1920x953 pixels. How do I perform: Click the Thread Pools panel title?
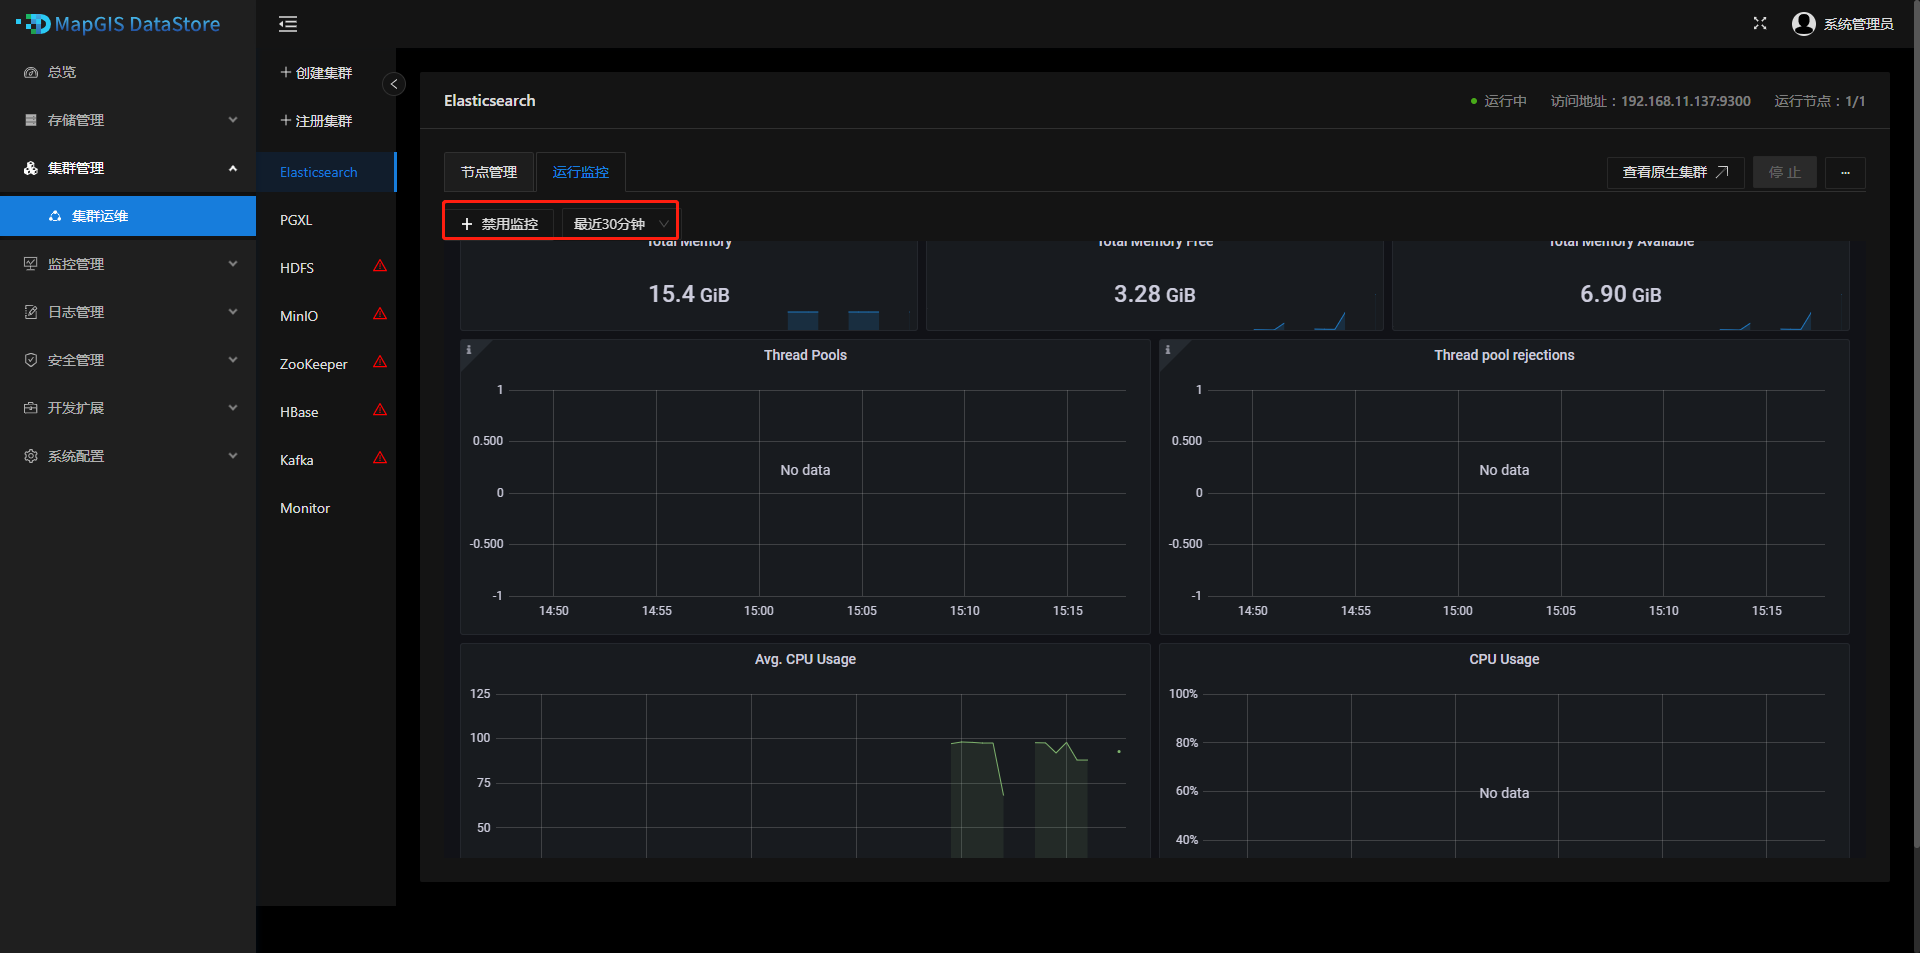tap(805, 355)
